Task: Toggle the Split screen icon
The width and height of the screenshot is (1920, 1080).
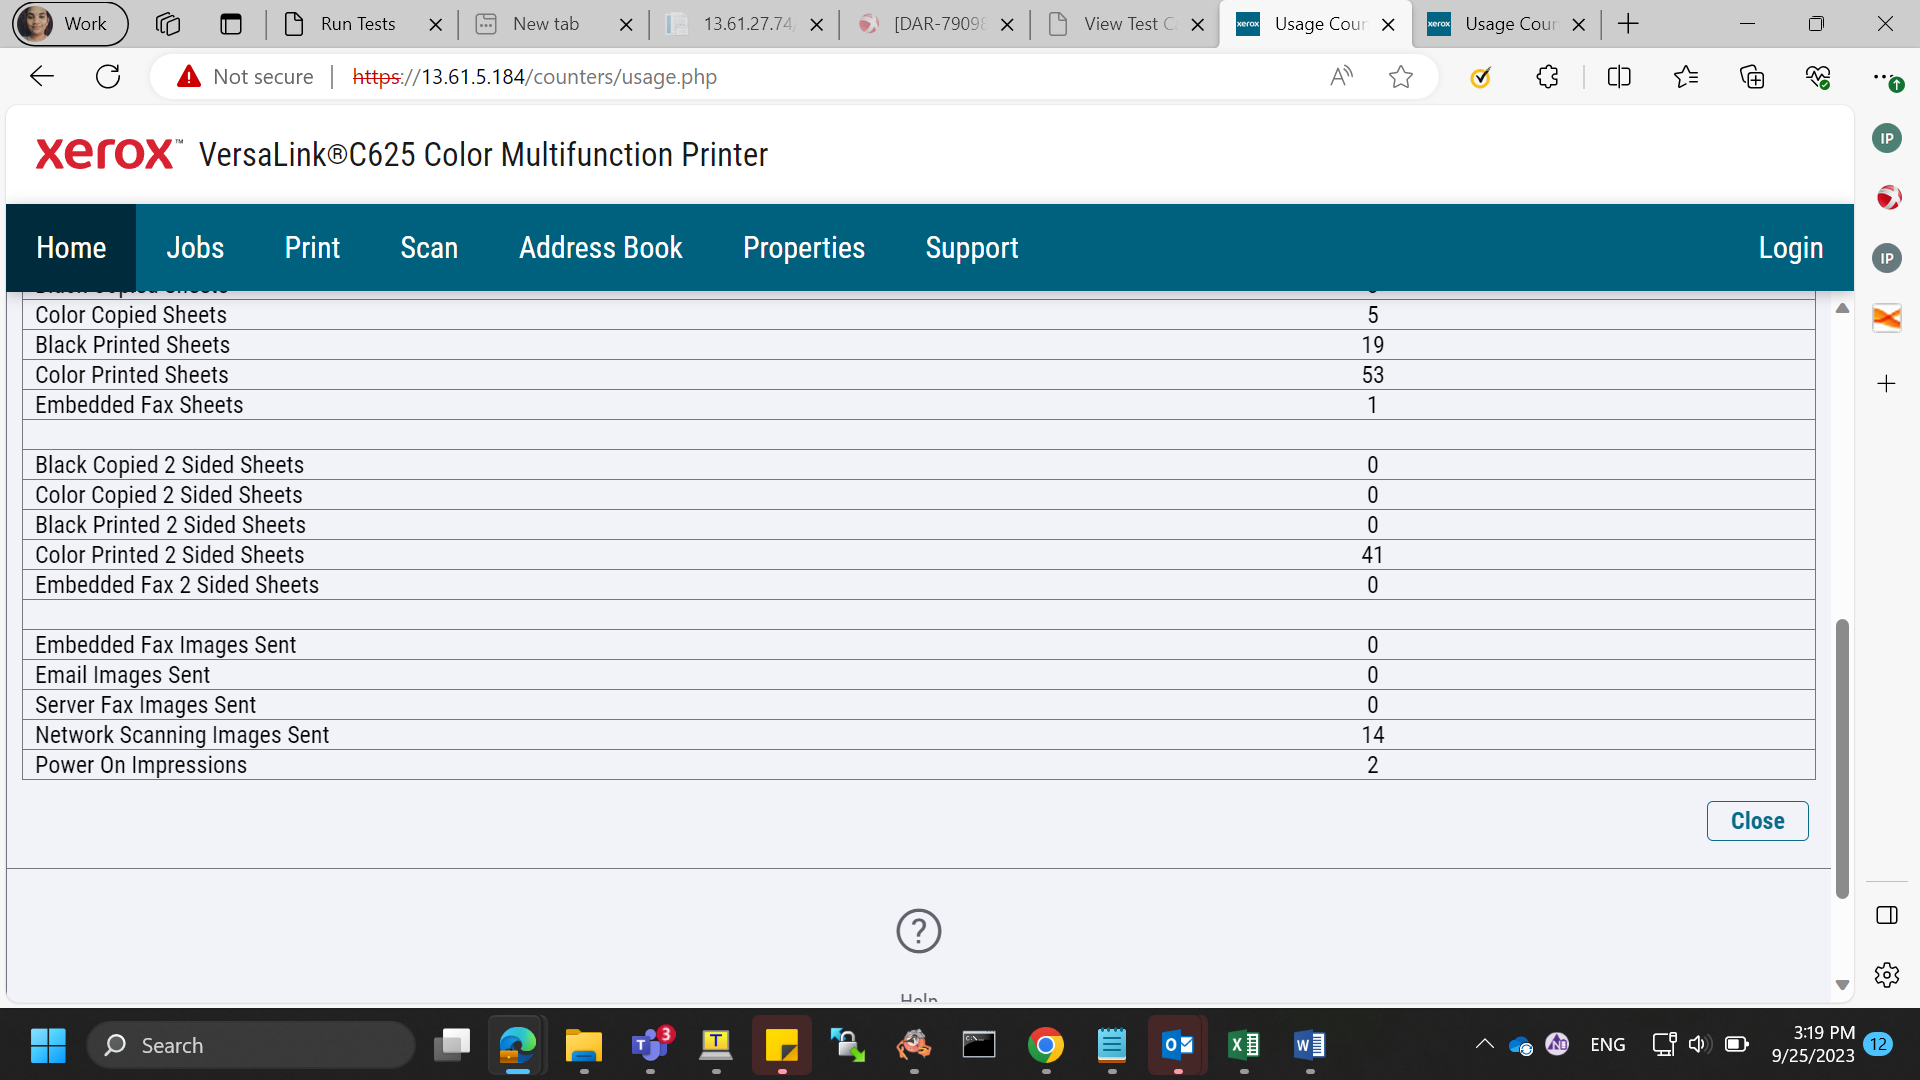Action: point(1619,77)
